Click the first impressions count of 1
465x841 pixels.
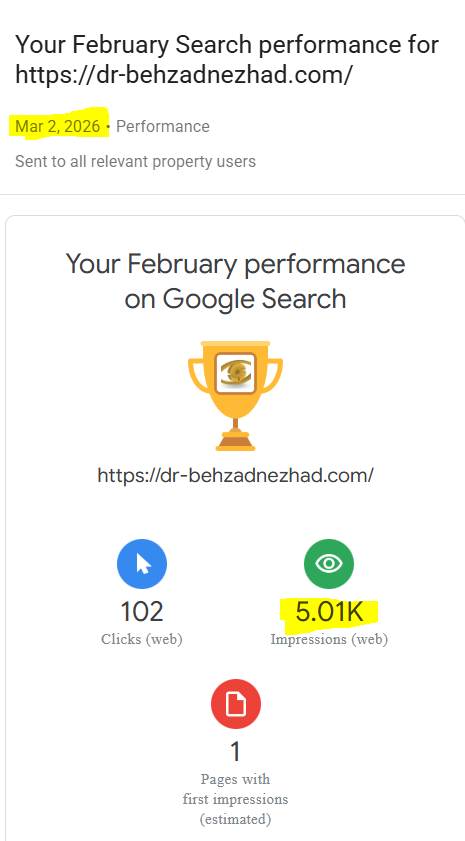coord(235,752)
